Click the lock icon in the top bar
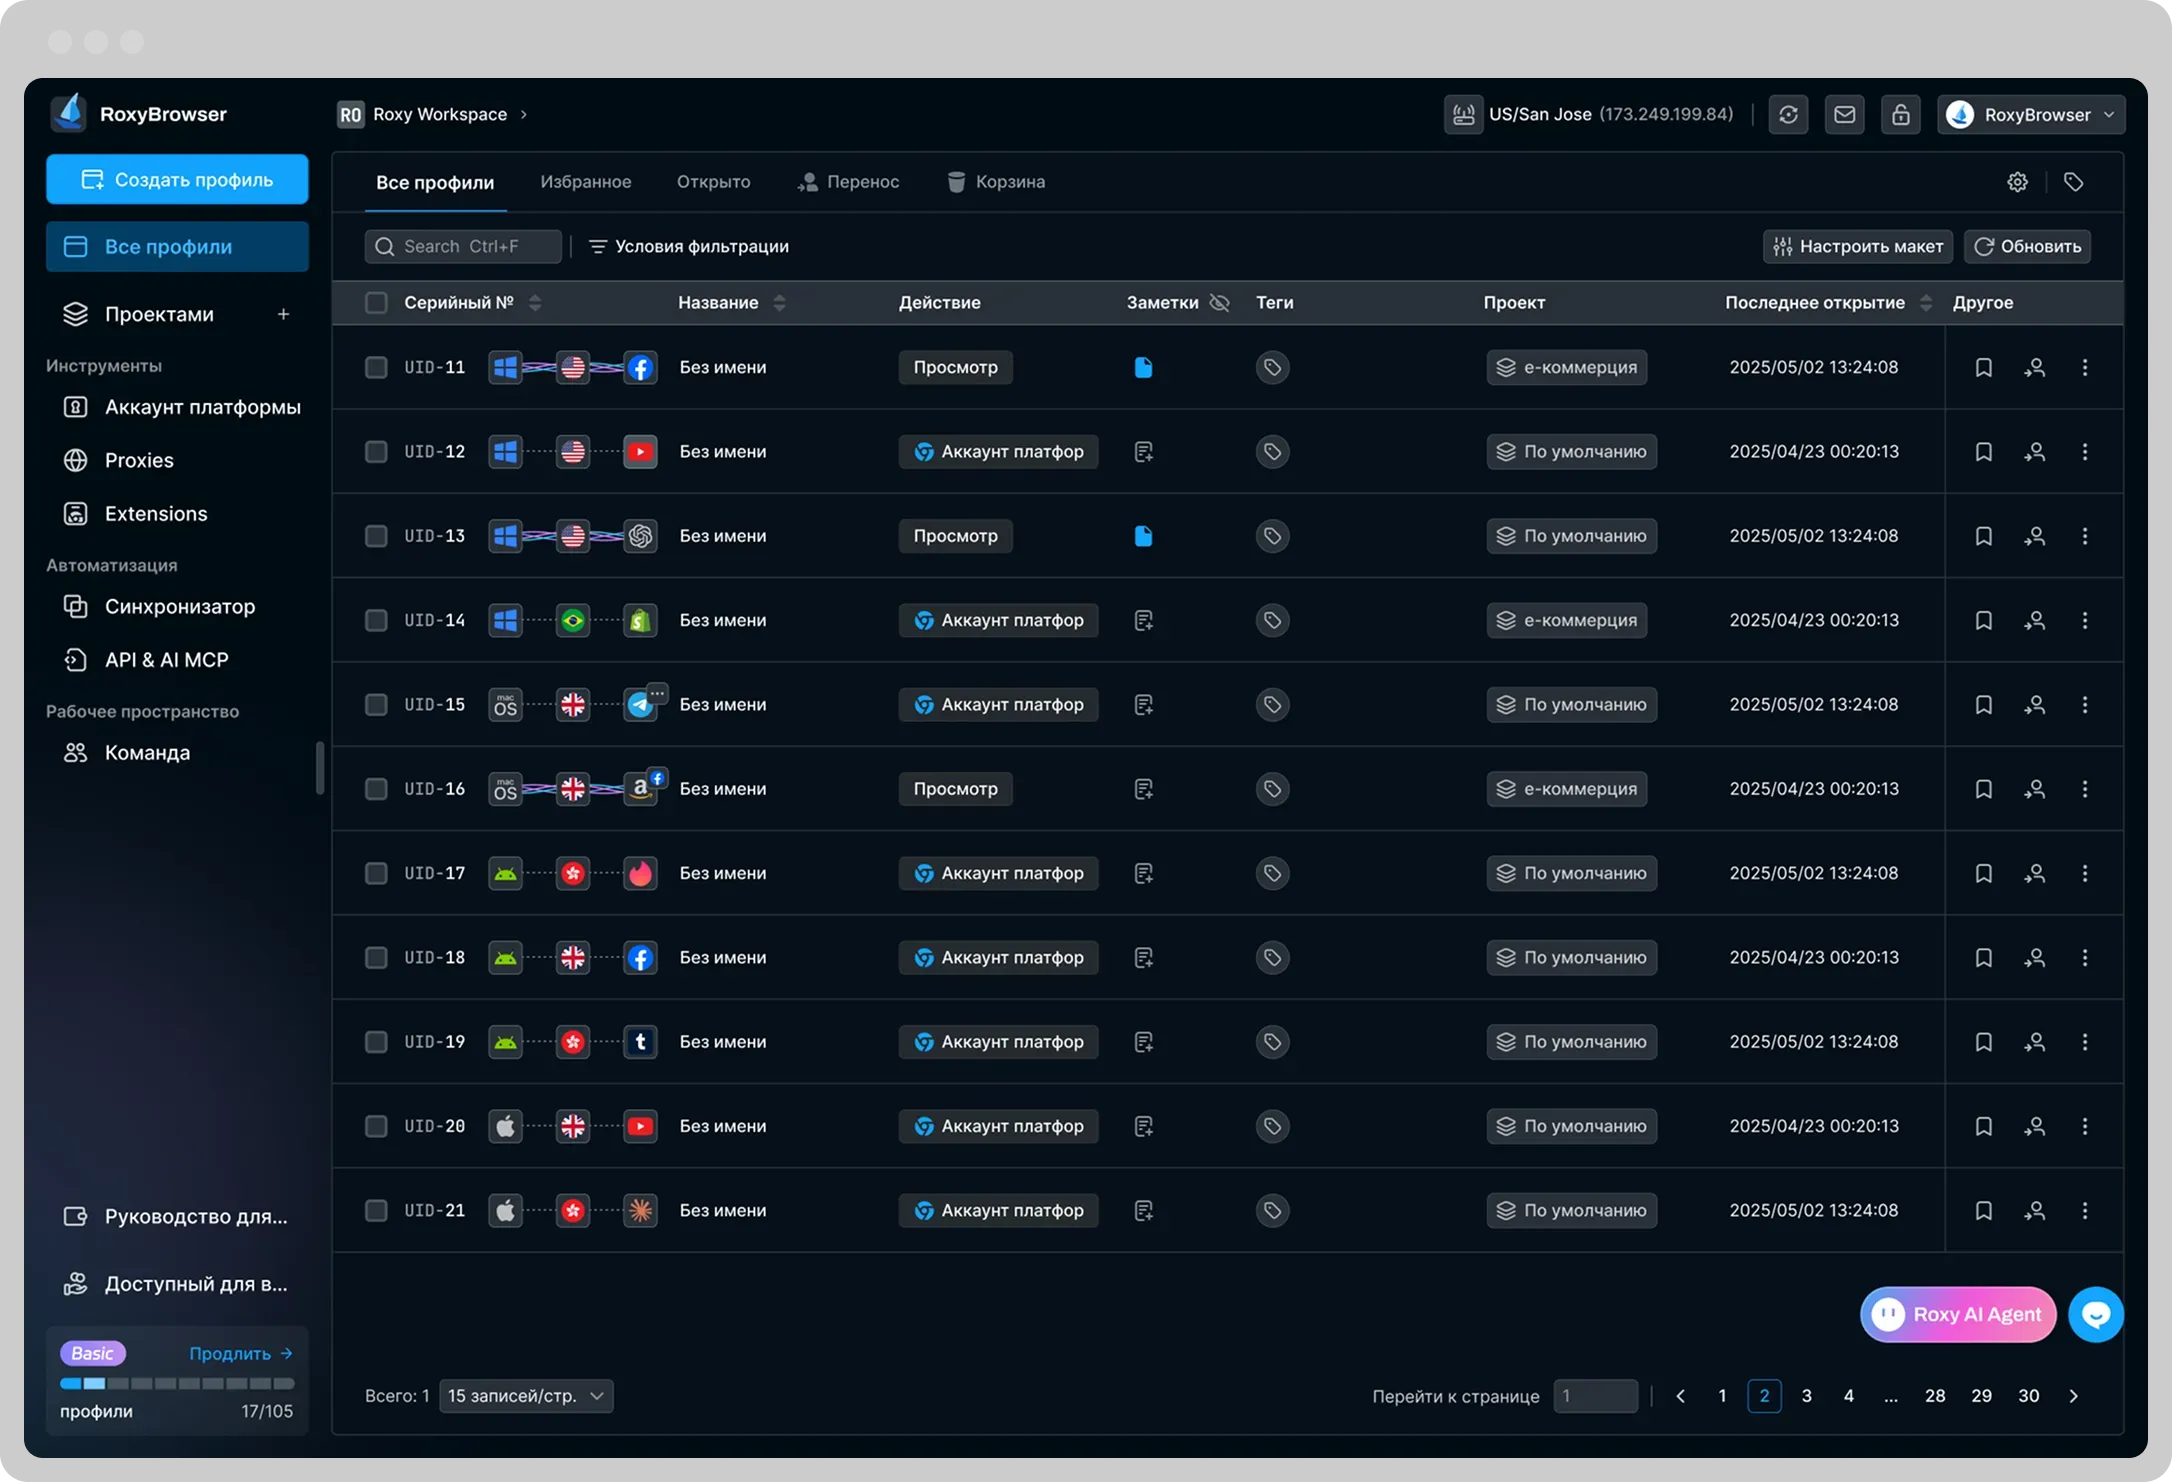The image size is (2172, 1482). coord(1900,114)
